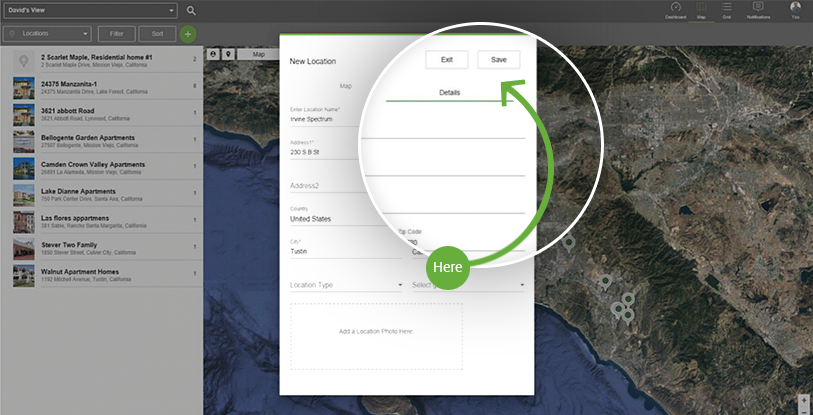Click the 3621 abbott Road thumbnail
Image resolution: width=813 pixels, height=415 pixels.
point(23,115)
